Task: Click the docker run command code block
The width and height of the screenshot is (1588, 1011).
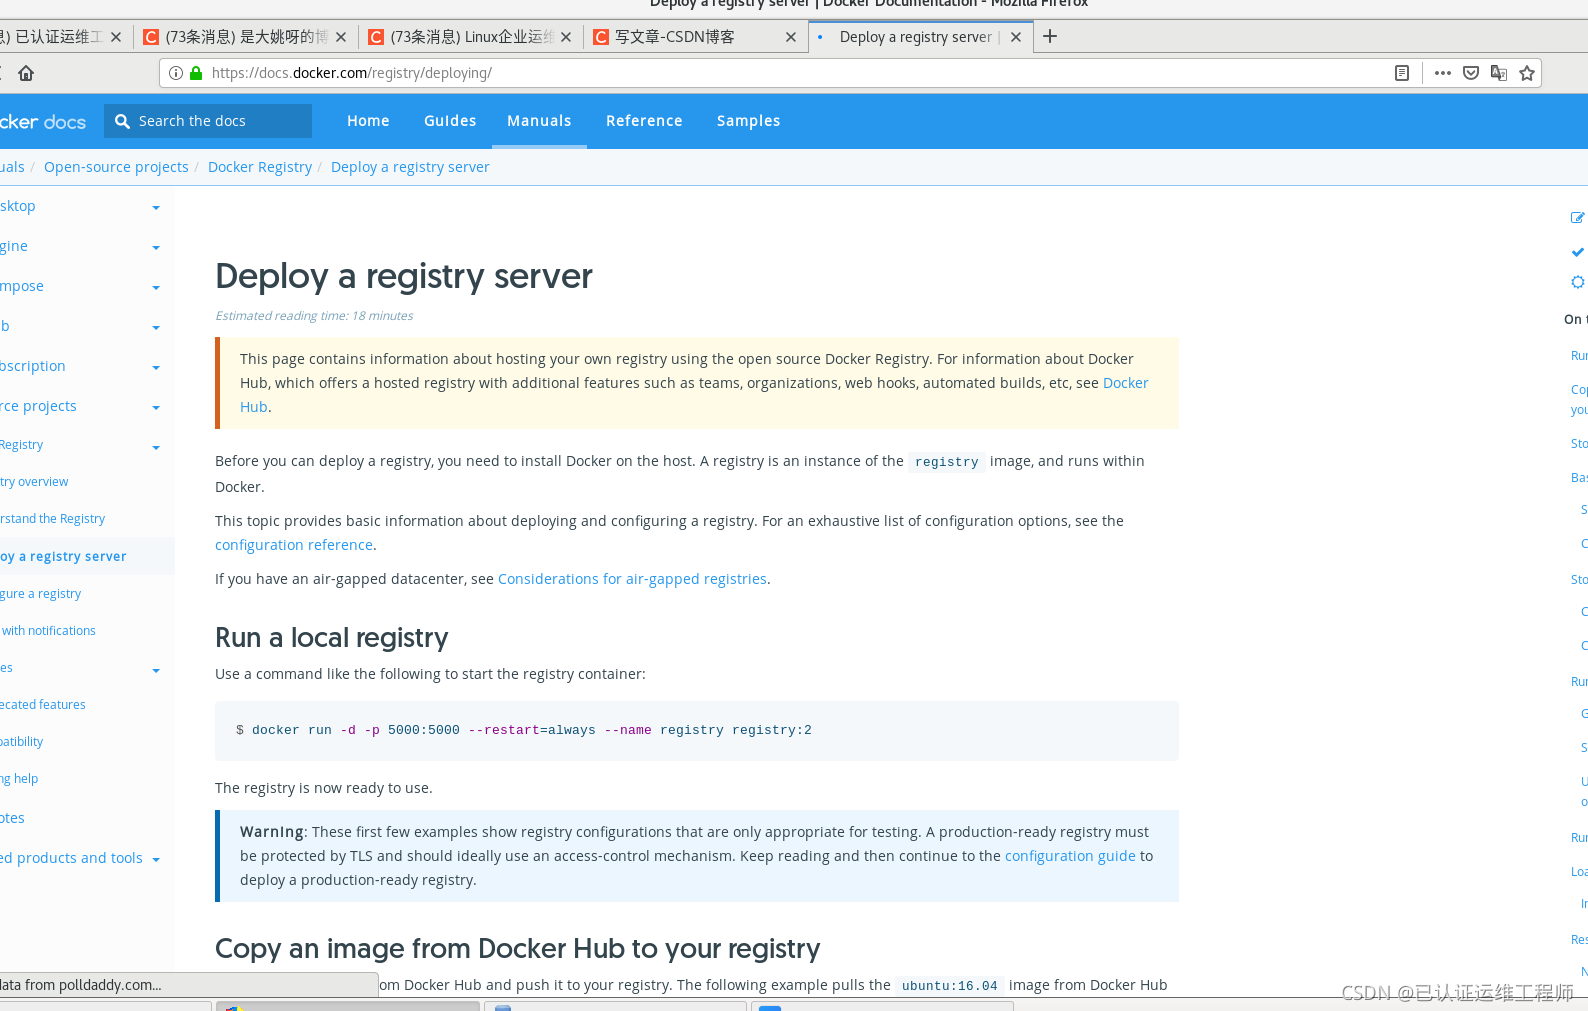Action: tap(697, 731)
